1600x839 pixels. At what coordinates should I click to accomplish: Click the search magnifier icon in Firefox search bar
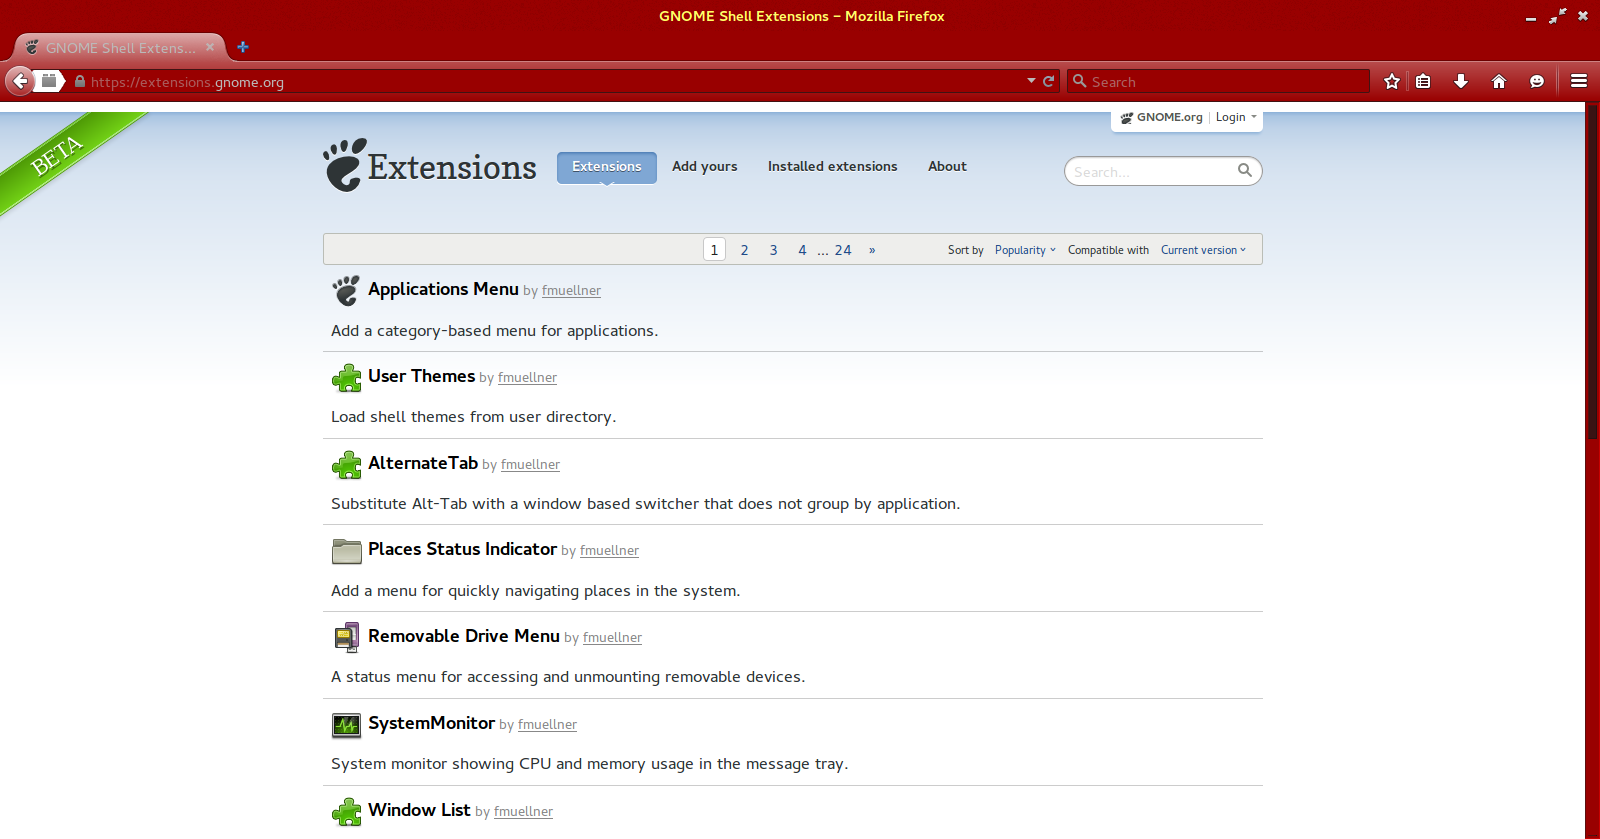pyautogui.click(x=1080, y=81)
